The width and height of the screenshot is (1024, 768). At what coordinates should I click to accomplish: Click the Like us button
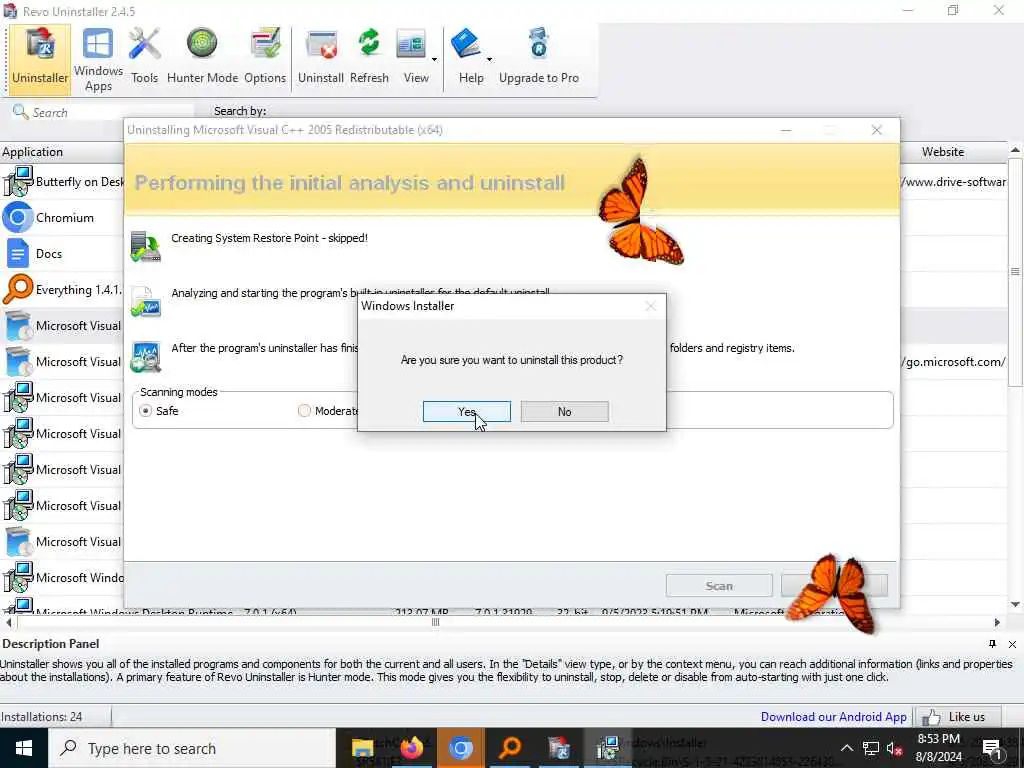[958, 716]
